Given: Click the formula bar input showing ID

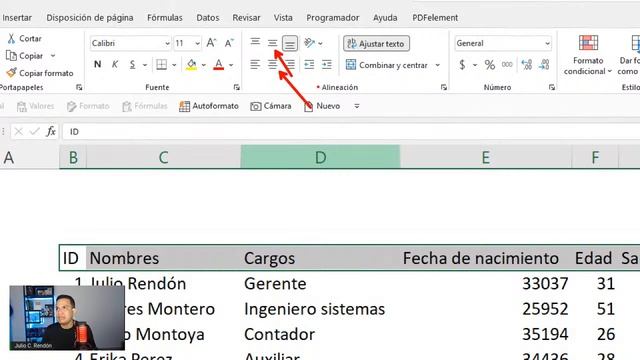Looking at the screenshot, I should (x=351, y=131).
